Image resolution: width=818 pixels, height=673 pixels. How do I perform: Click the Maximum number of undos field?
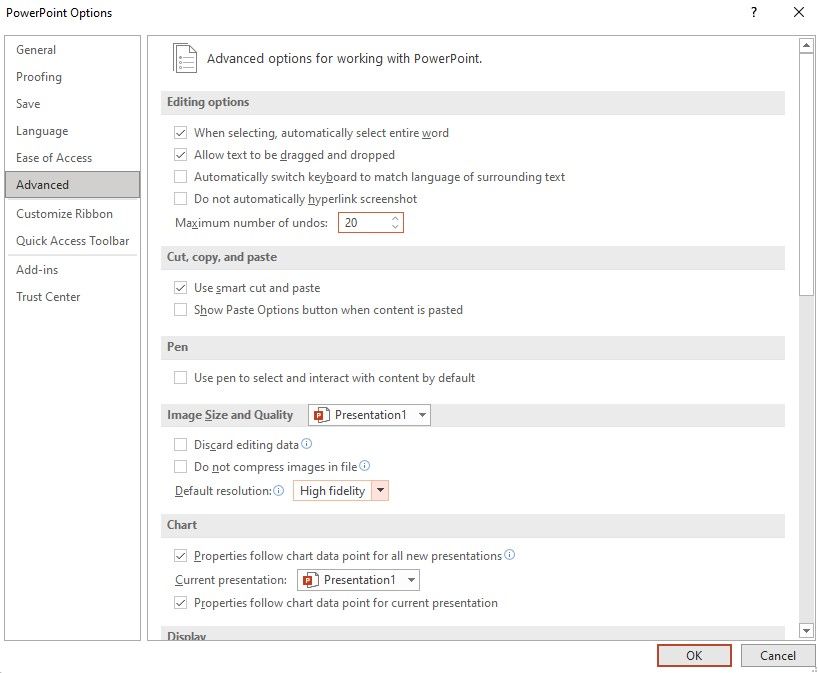click(363, 223)
